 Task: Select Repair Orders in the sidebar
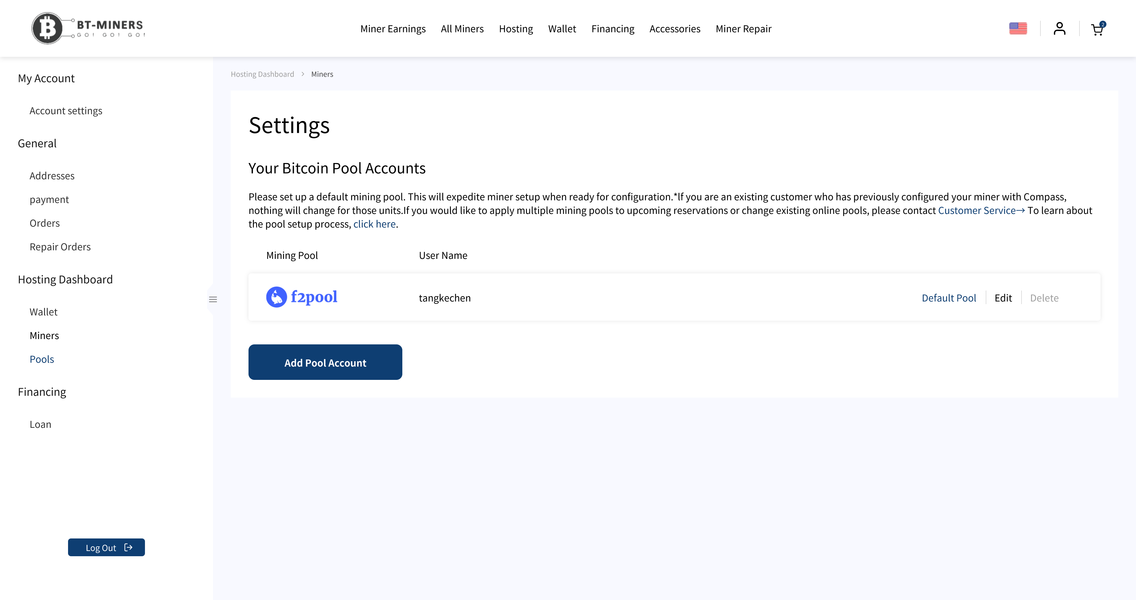tap(60, 247)
